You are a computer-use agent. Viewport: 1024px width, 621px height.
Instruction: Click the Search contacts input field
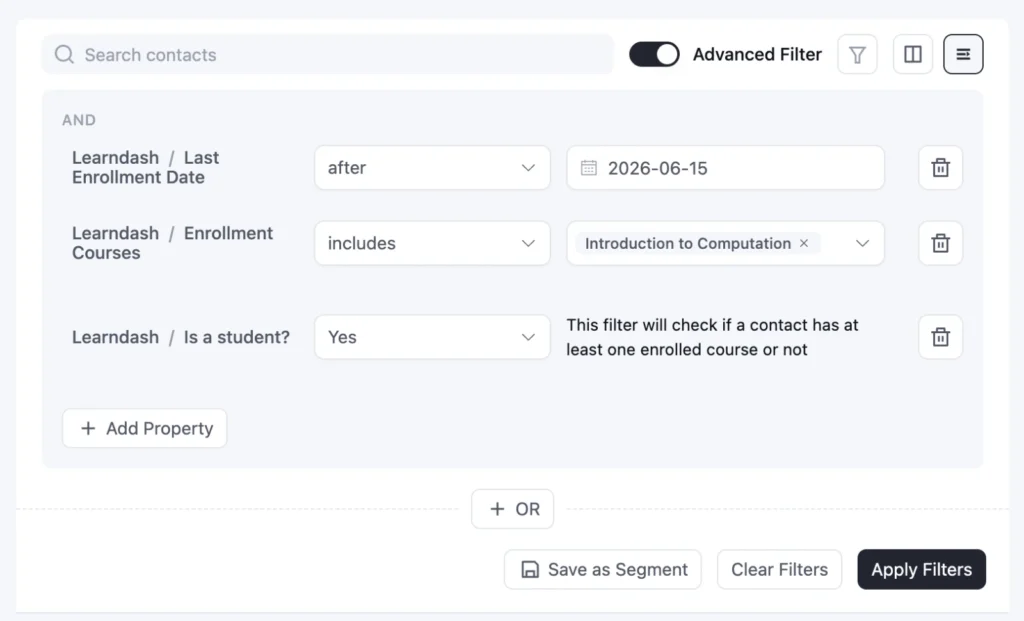point(328,54)
